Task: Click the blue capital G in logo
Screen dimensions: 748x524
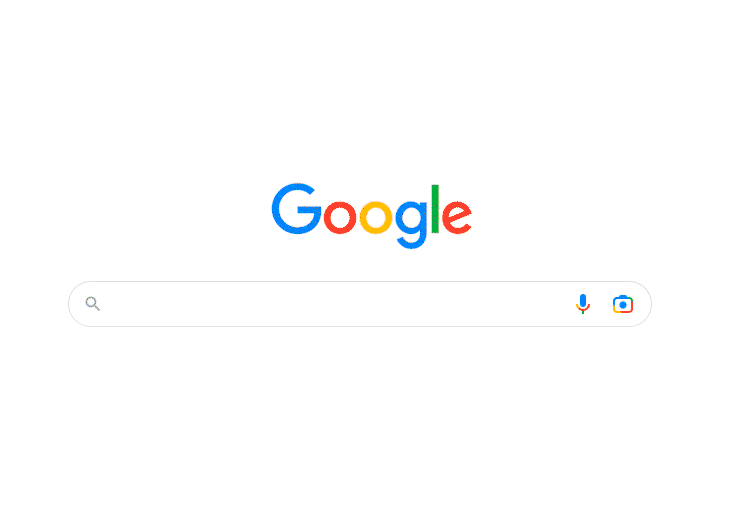Action: [296, 209]
